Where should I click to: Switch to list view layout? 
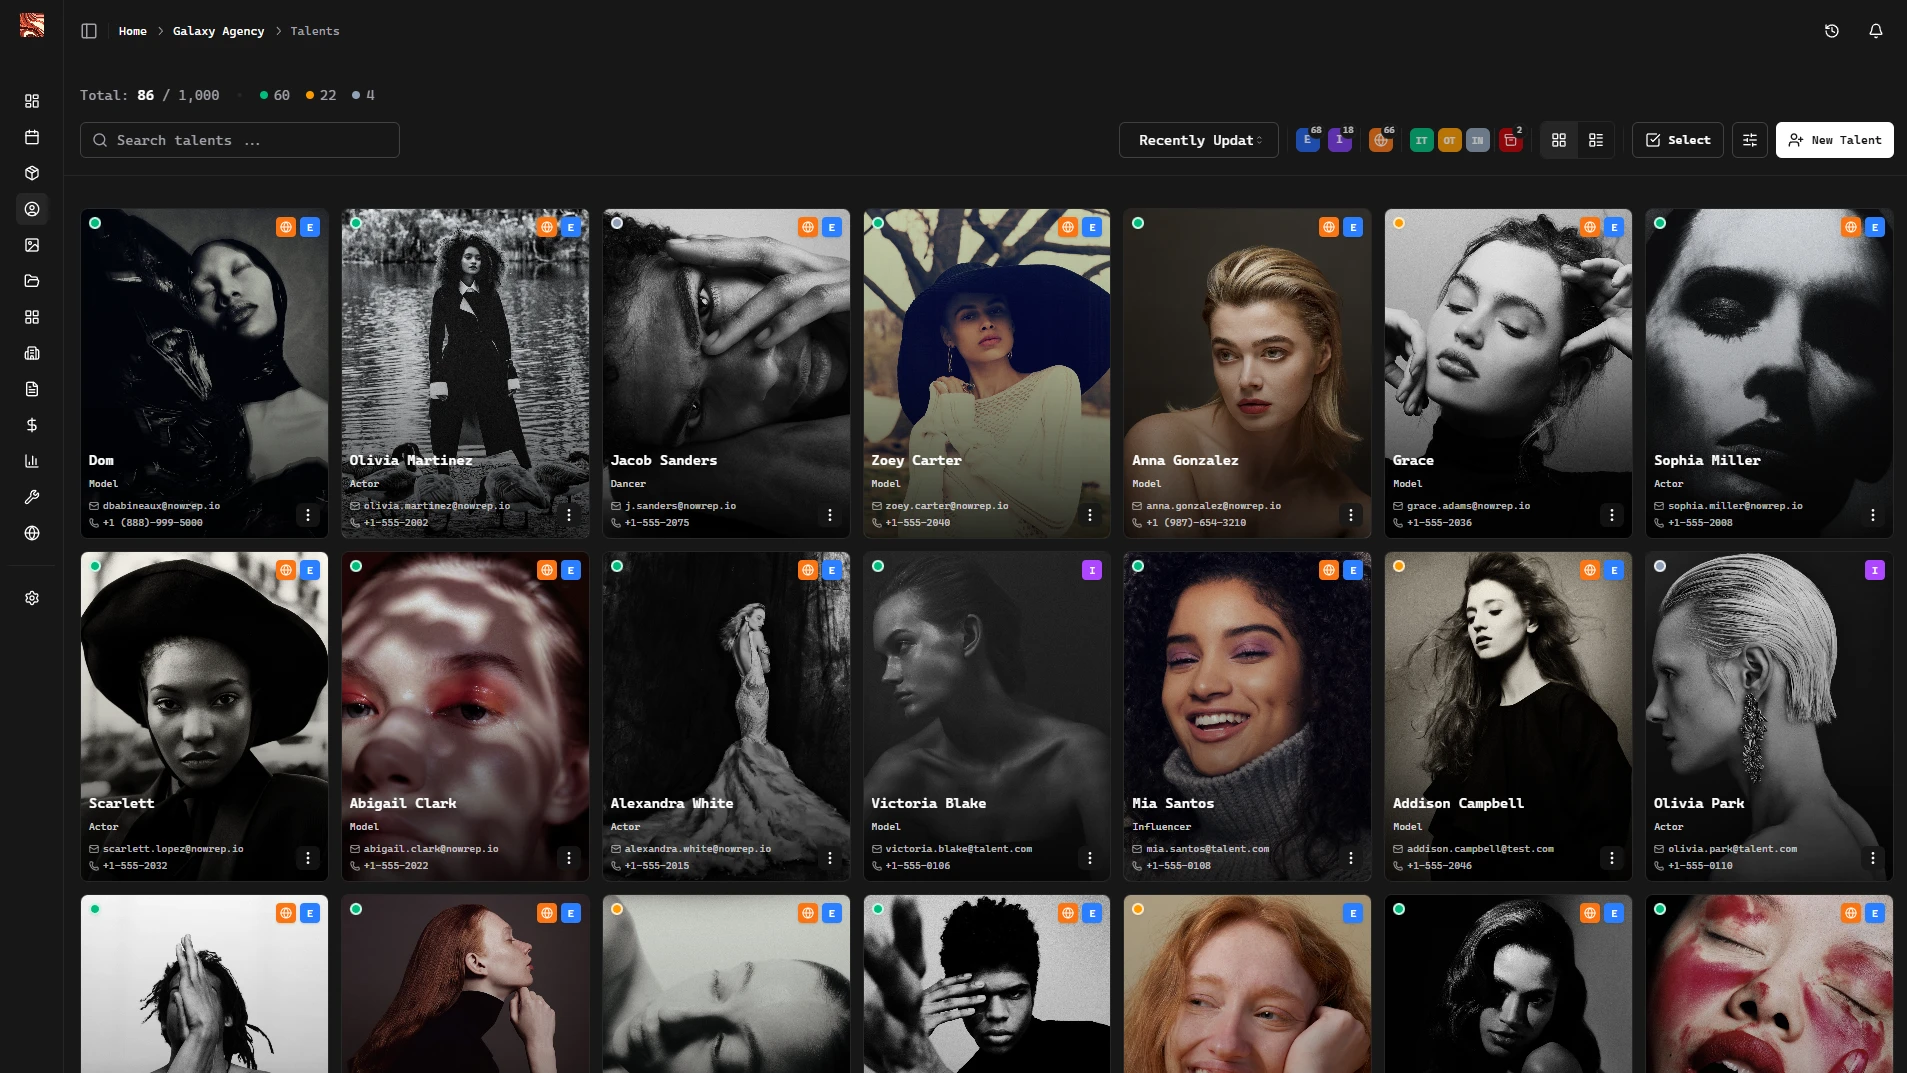click(1596, 140)
